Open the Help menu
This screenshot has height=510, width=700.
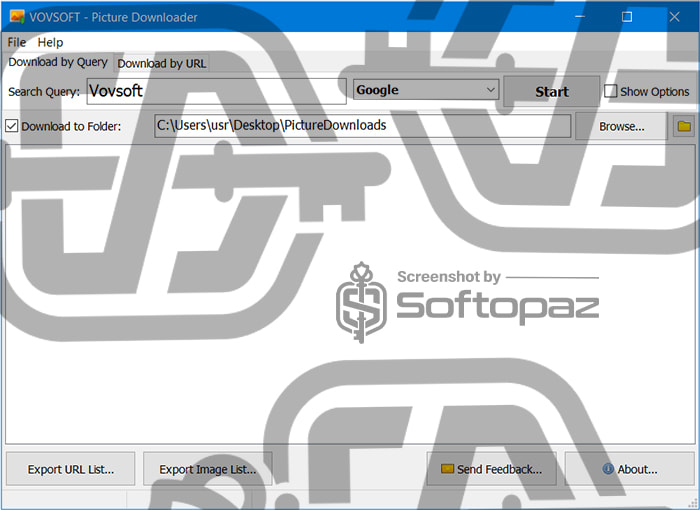(x=50, y=42)
